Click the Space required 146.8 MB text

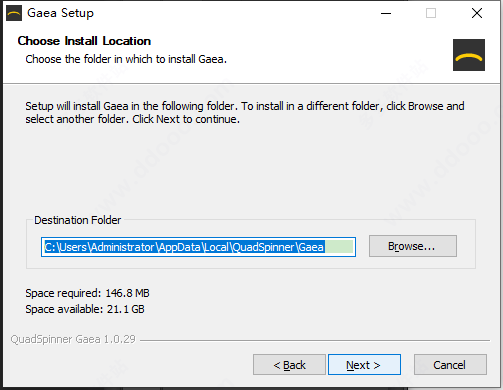(87, 293)
